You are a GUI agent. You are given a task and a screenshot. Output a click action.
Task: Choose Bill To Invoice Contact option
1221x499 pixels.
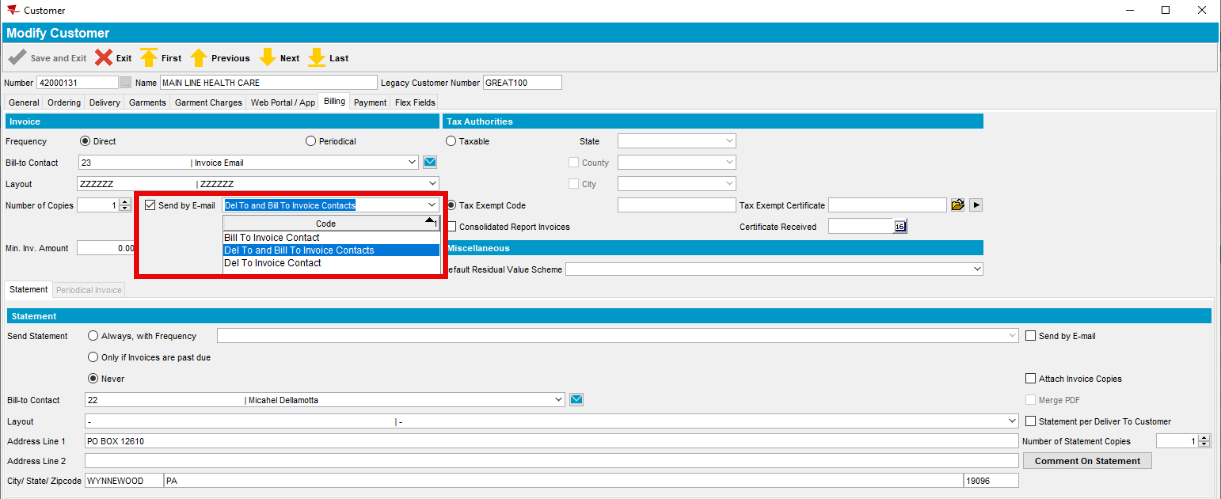pos(331,237)
